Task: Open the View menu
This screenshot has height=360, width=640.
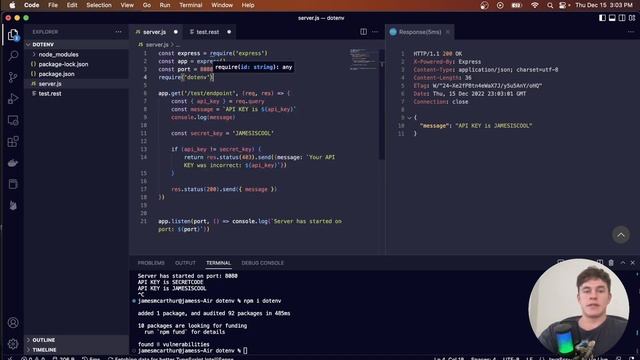Action: [127, 5]
